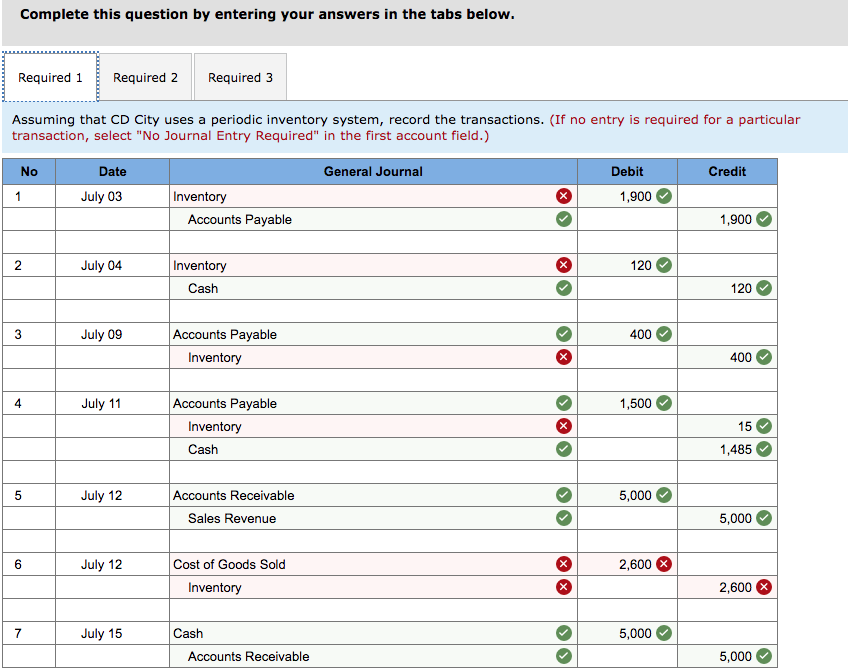Click green check beside July 04 Cash
Viewport: 848px width, 668px height.
pos(564,288)
